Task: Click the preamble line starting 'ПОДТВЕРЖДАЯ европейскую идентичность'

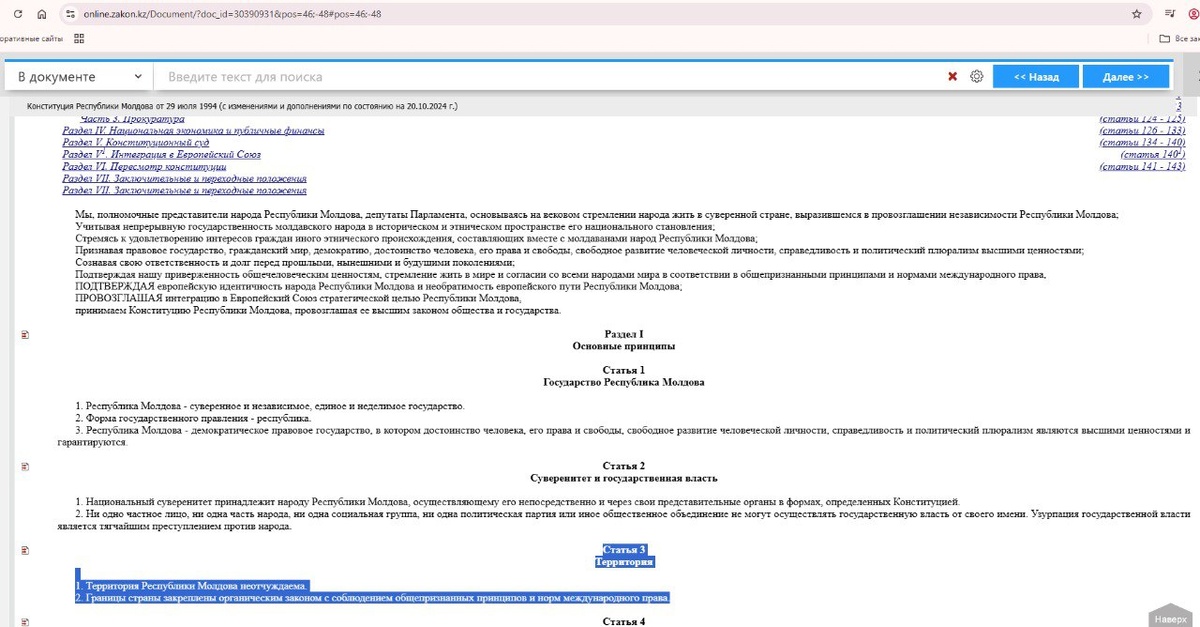Action: 379,287
